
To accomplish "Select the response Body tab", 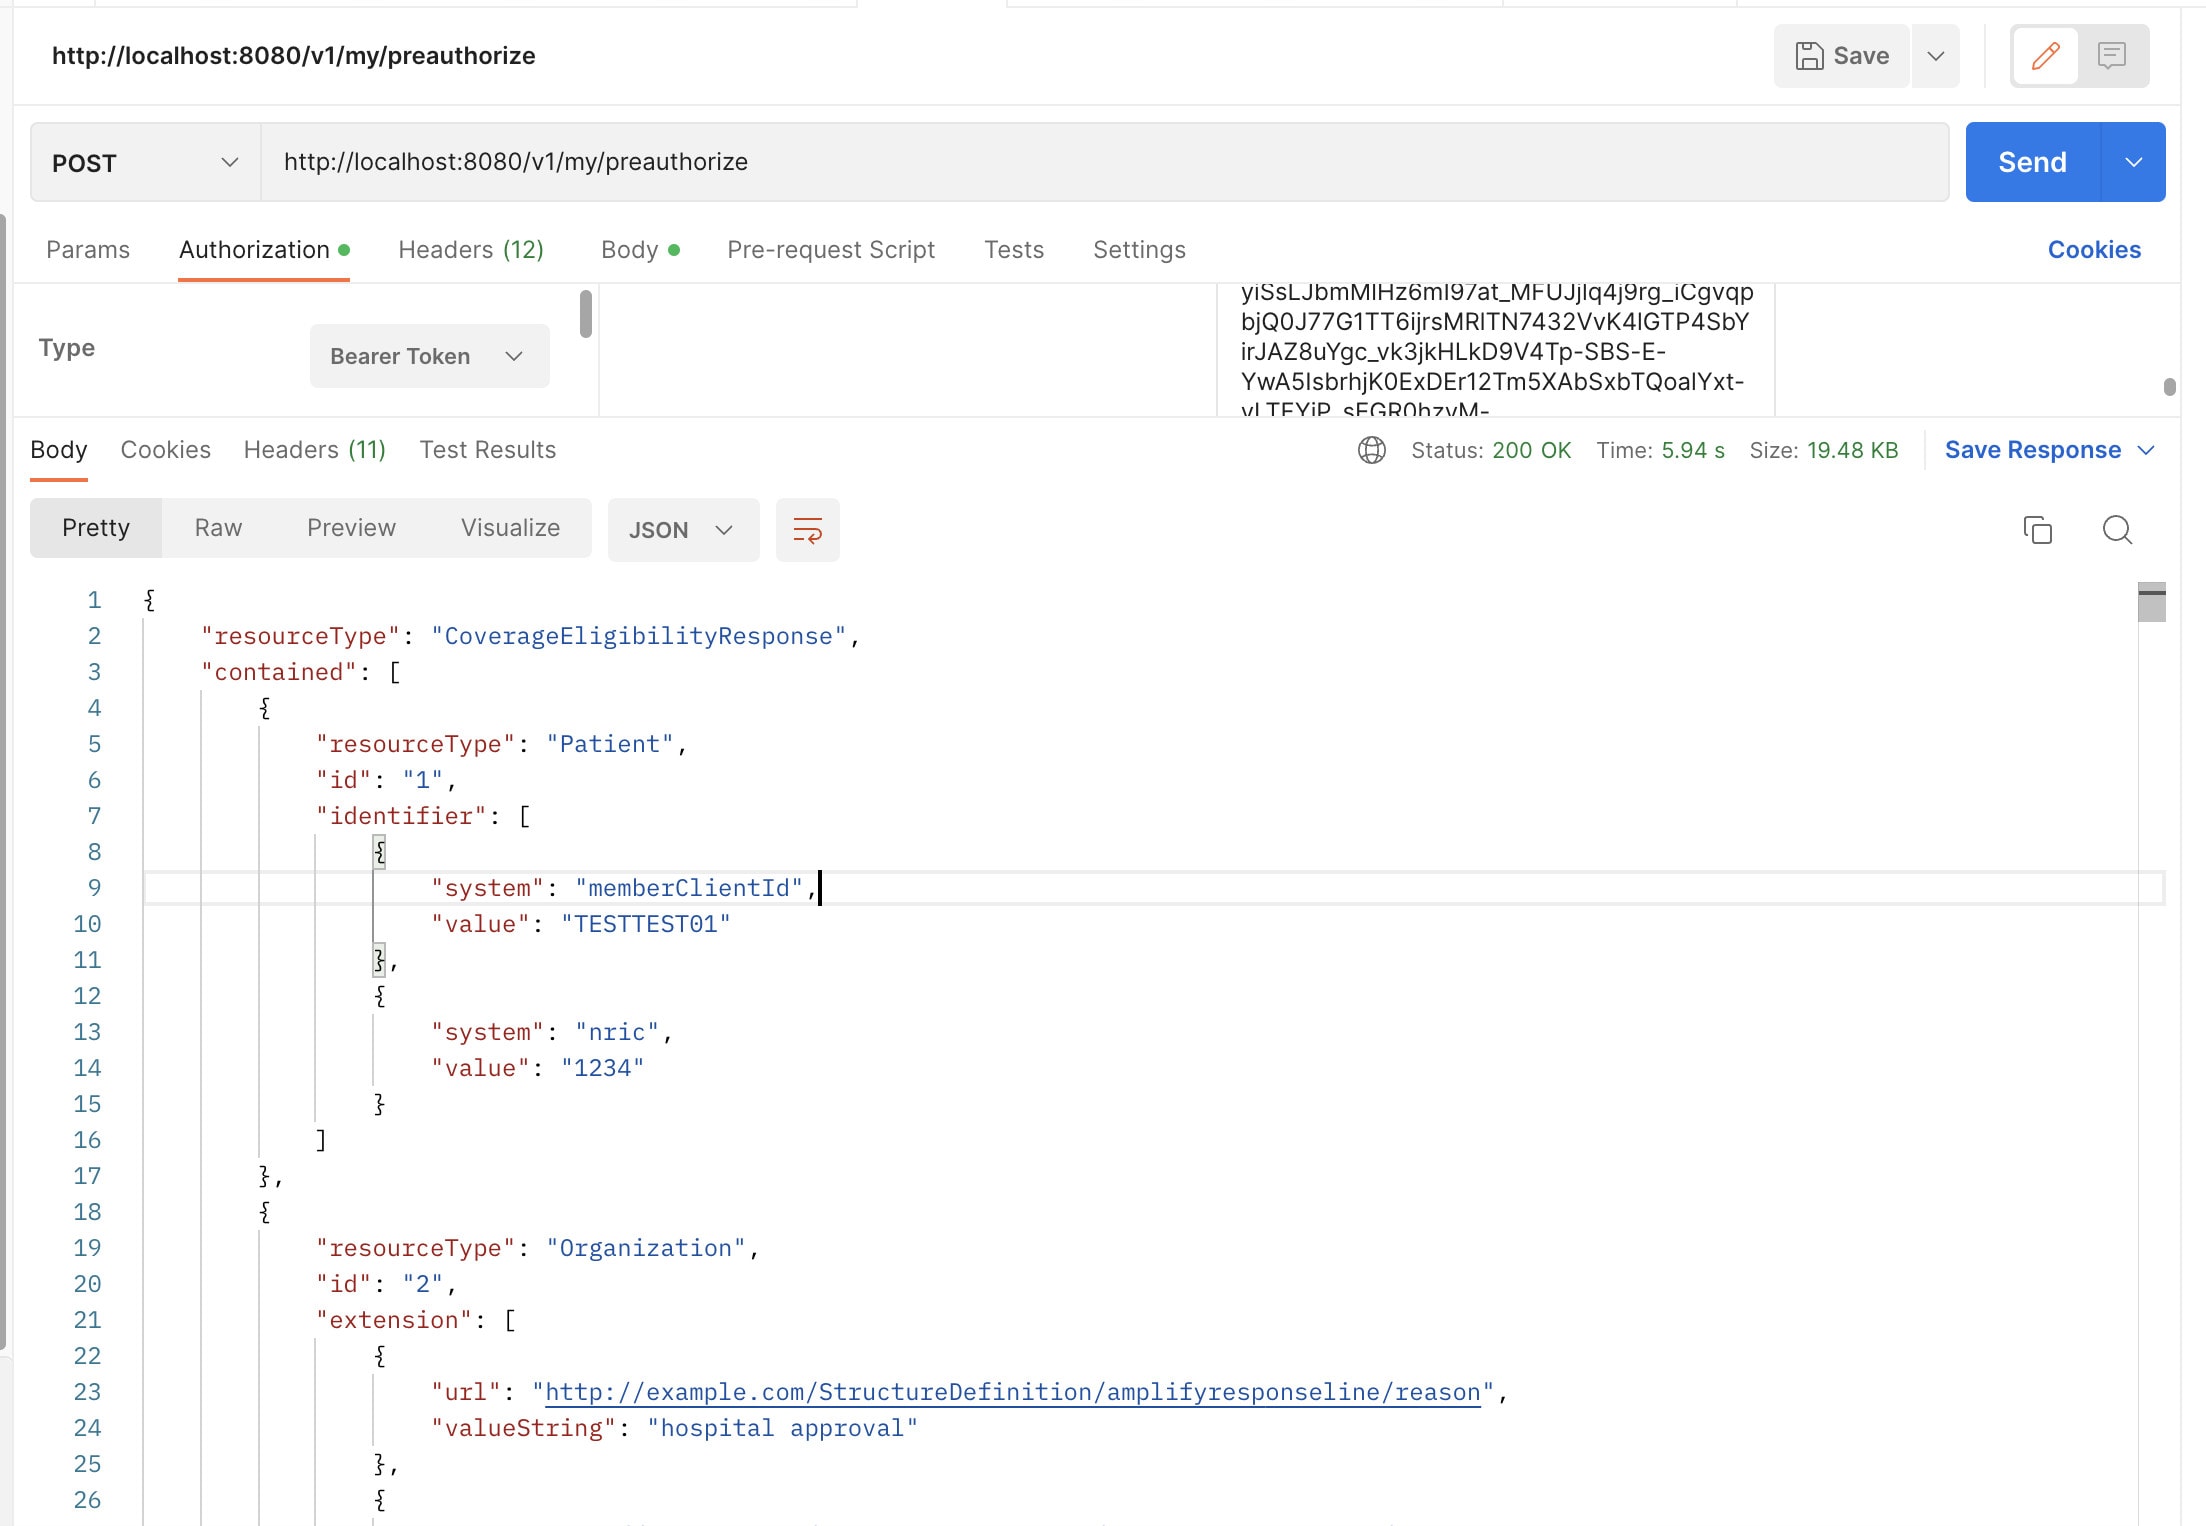I will point(59,450).
